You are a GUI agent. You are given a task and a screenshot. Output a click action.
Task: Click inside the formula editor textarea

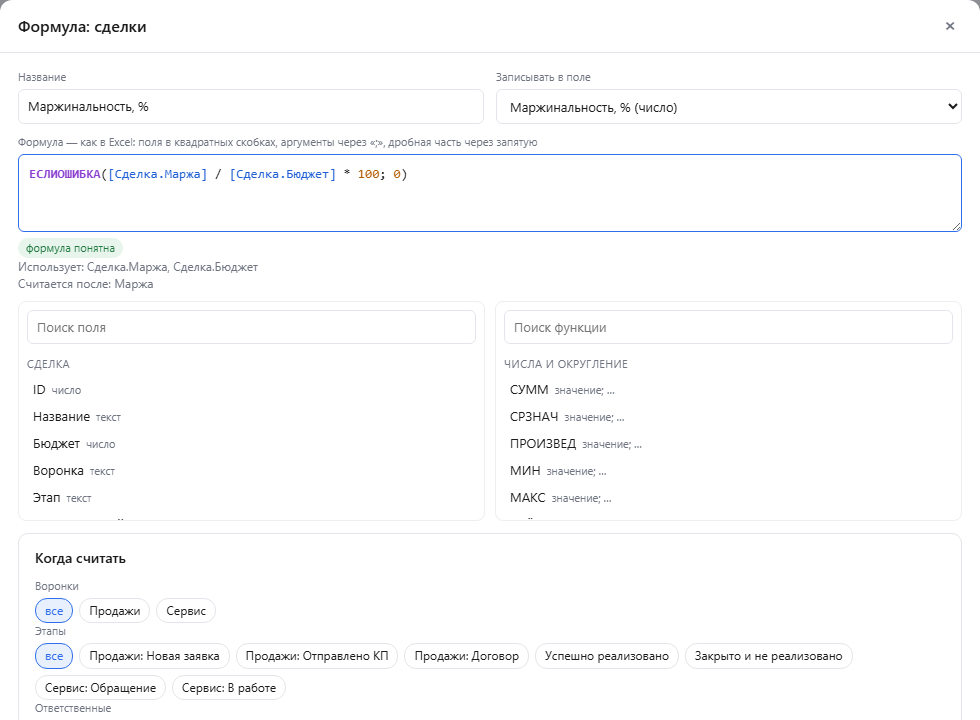(489, 193)
